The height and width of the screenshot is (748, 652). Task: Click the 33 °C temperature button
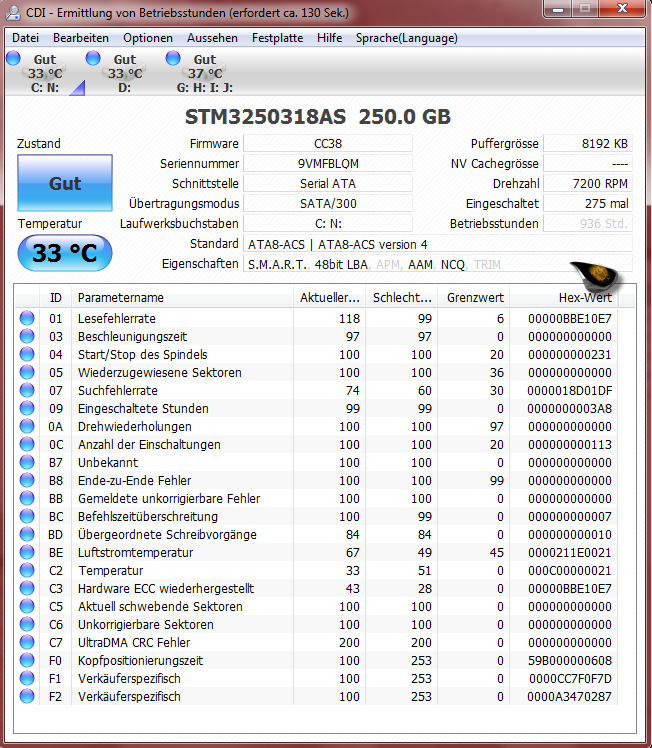pos(65,253)
